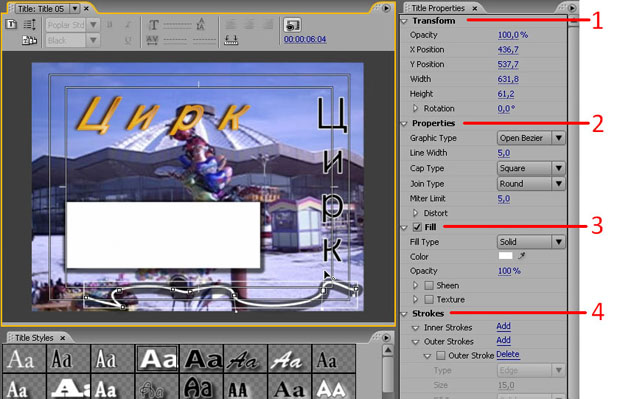Viewport: 620px width, 399px height.
Task: Expand the Sheen options triangle
Action: 415,285
